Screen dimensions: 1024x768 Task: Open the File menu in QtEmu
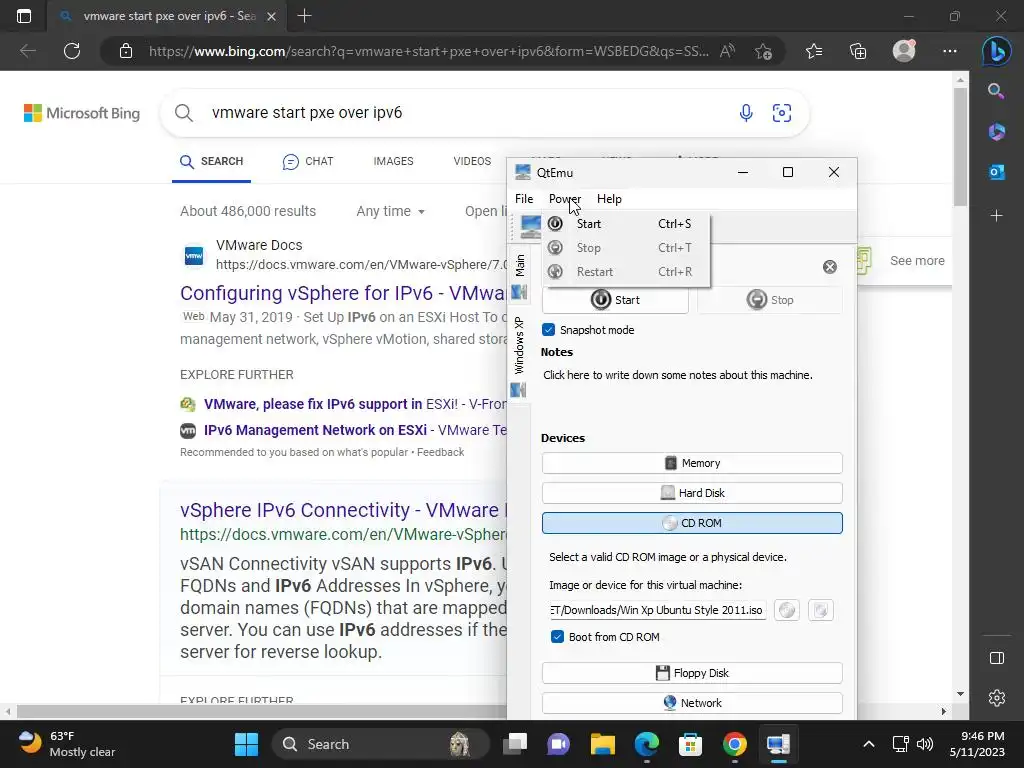click(524, 199)
